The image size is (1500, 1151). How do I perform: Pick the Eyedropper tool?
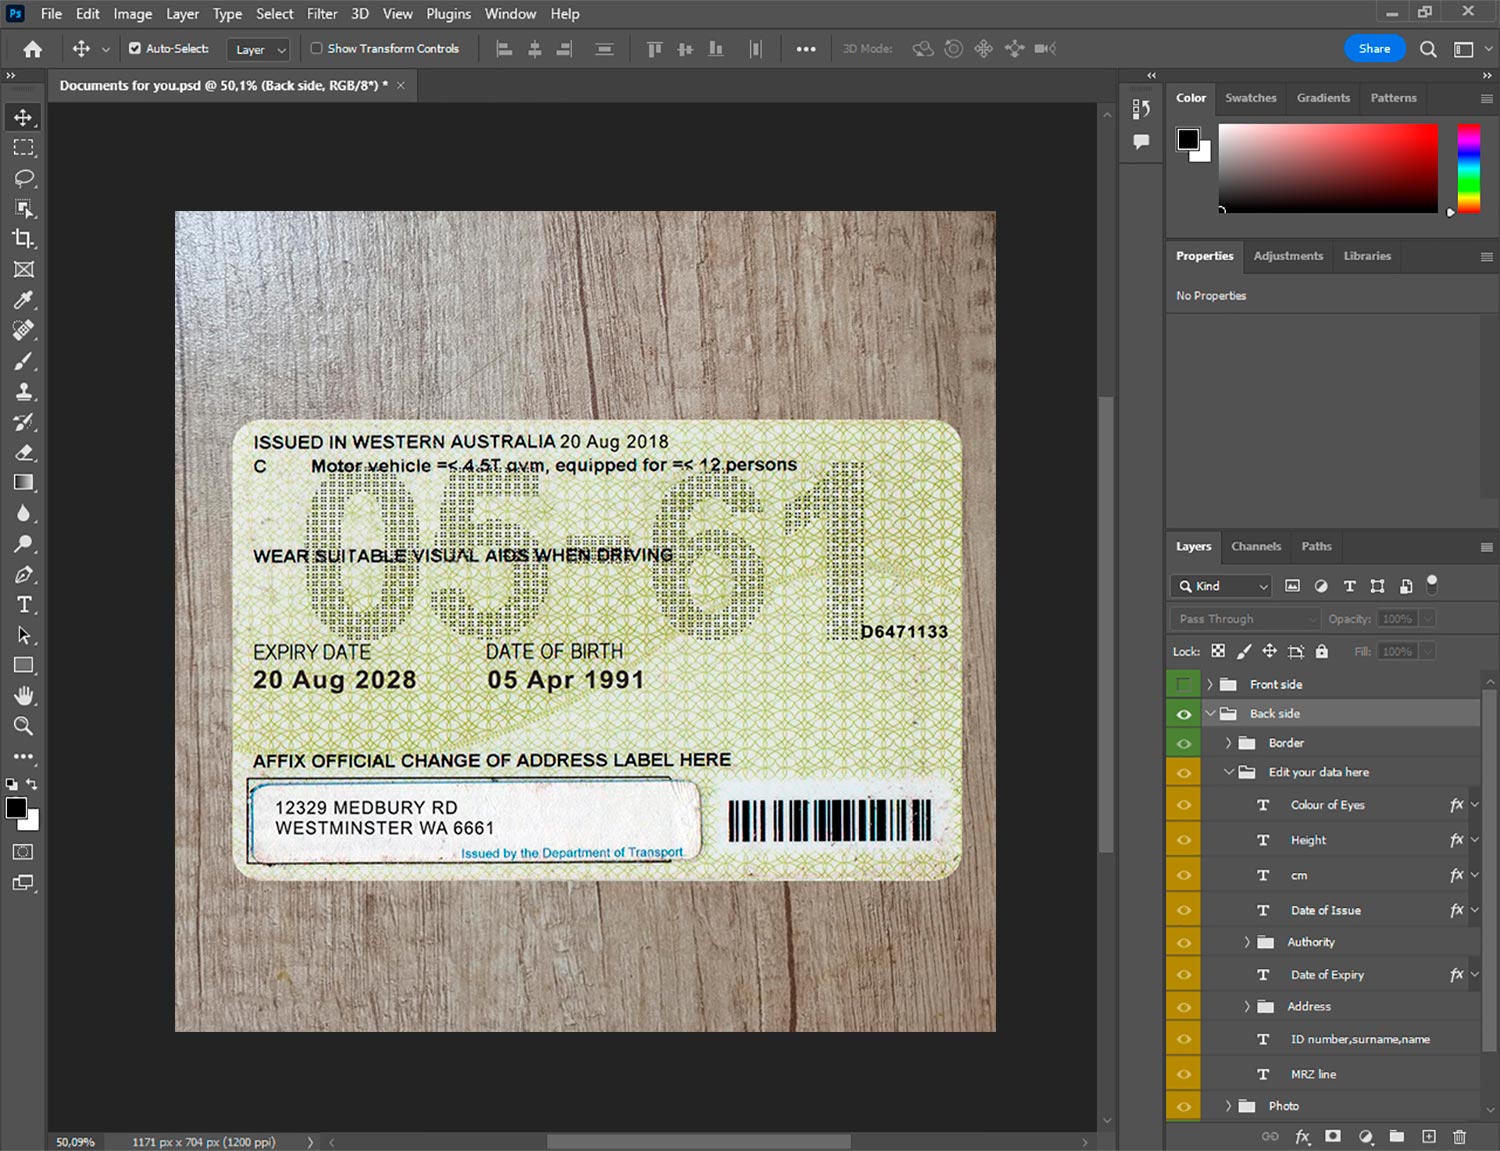pos(24,300)
